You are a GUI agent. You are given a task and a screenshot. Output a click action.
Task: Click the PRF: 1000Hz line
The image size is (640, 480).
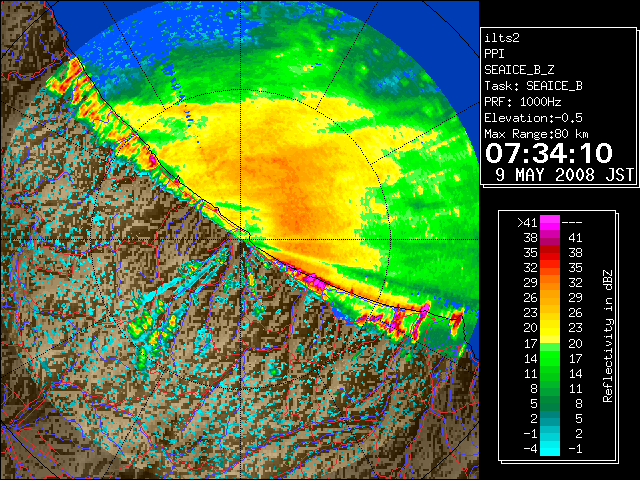523,102
